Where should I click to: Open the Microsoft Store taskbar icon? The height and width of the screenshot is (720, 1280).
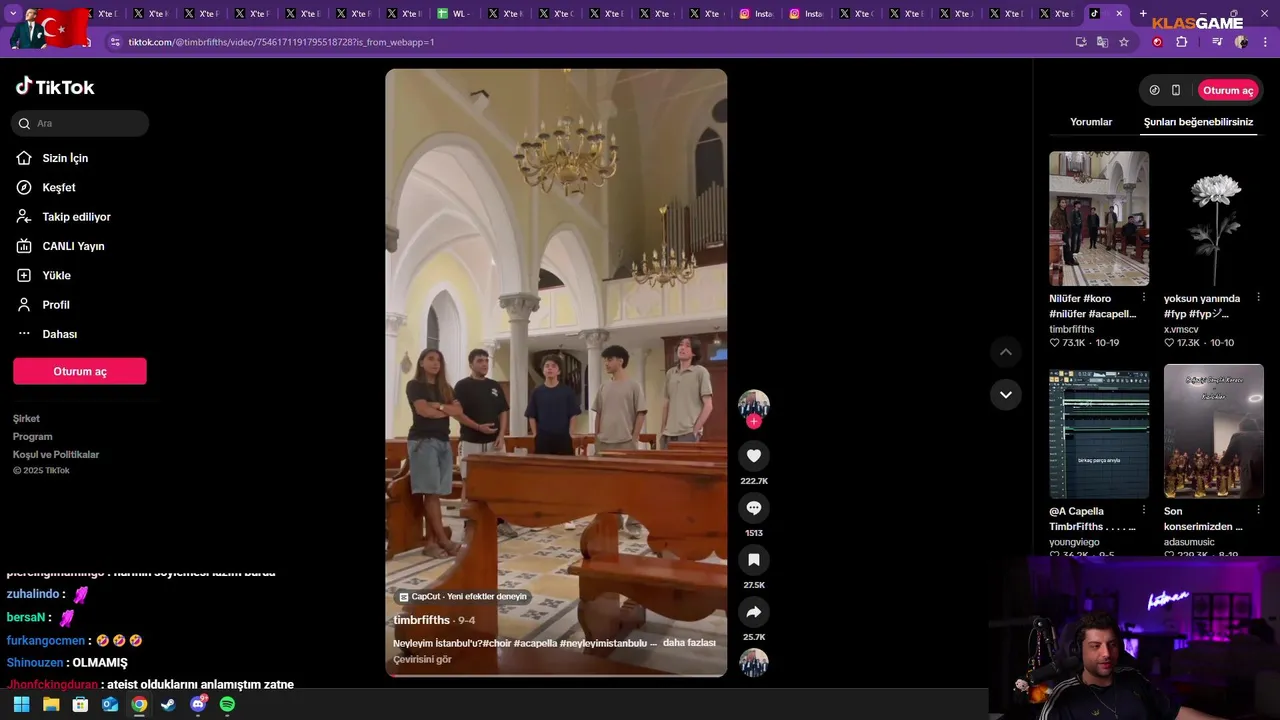tap(80, 704)
